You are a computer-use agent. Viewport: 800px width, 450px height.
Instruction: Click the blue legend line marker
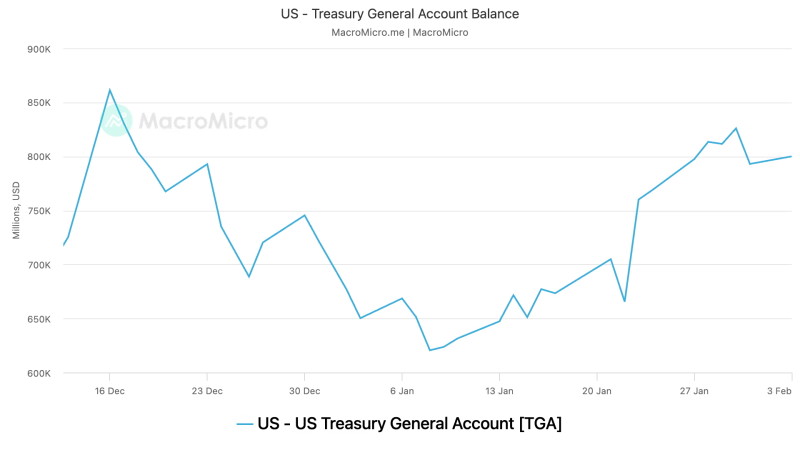pos(245,424)
